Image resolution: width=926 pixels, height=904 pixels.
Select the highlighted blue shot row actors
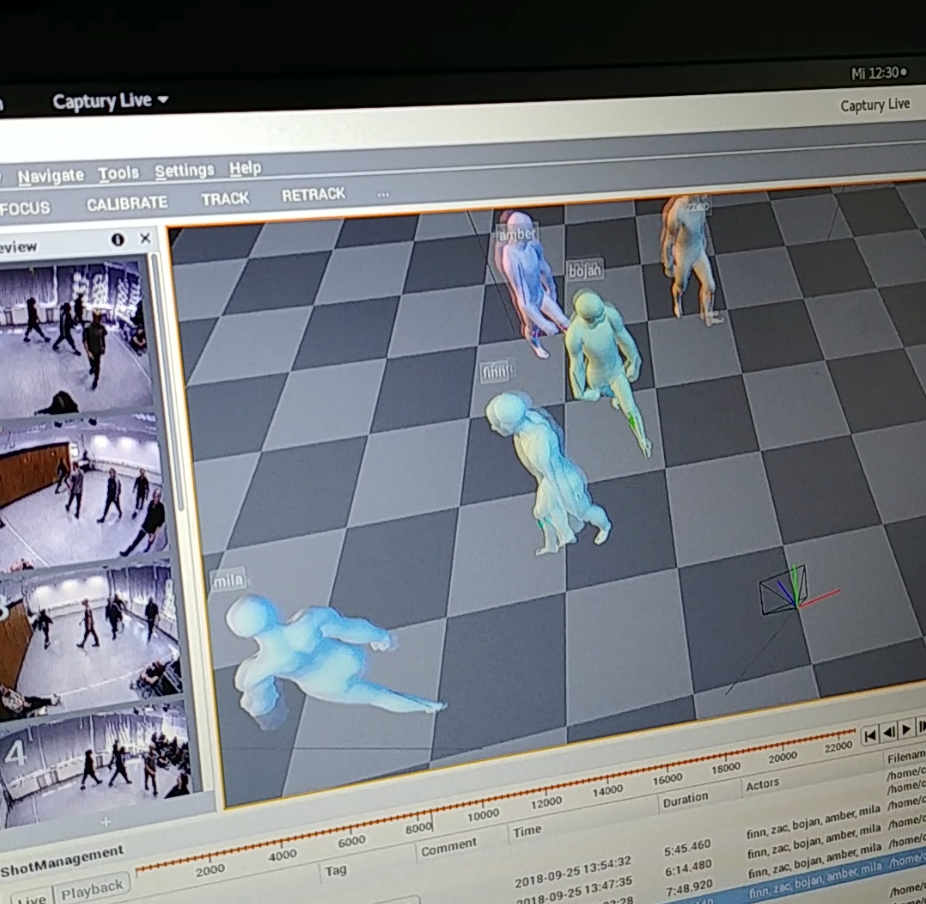pyautogui.click(x=815, y=880)
